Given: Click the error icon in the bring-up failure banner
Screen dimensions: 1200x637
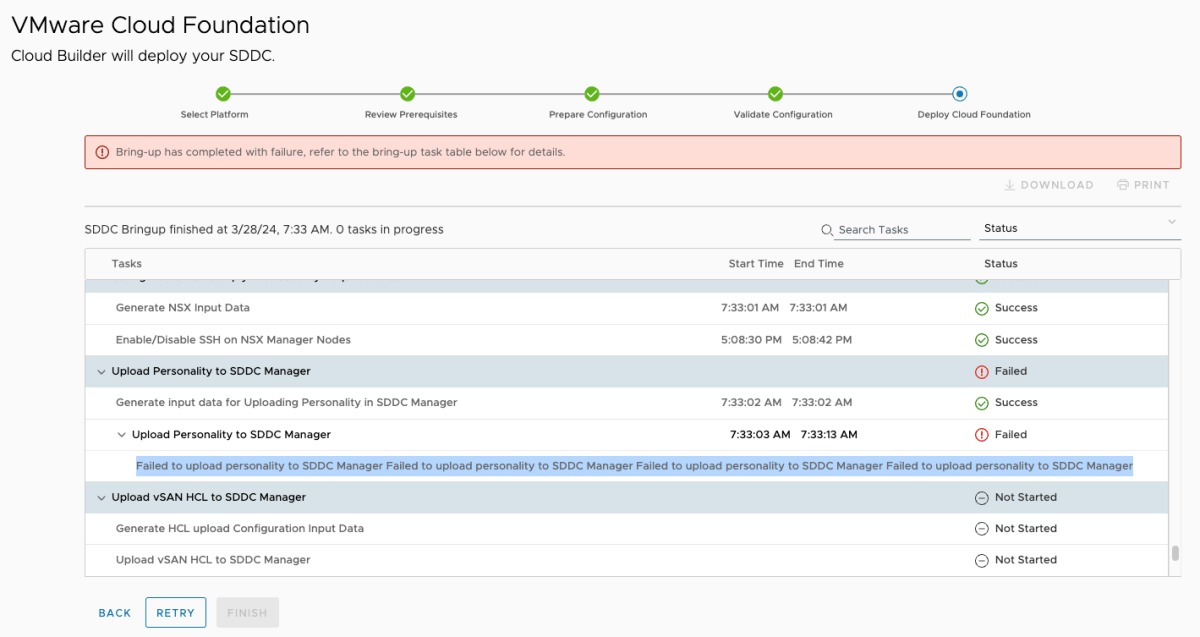Looking at the screenshot, I should click(102, 153).
